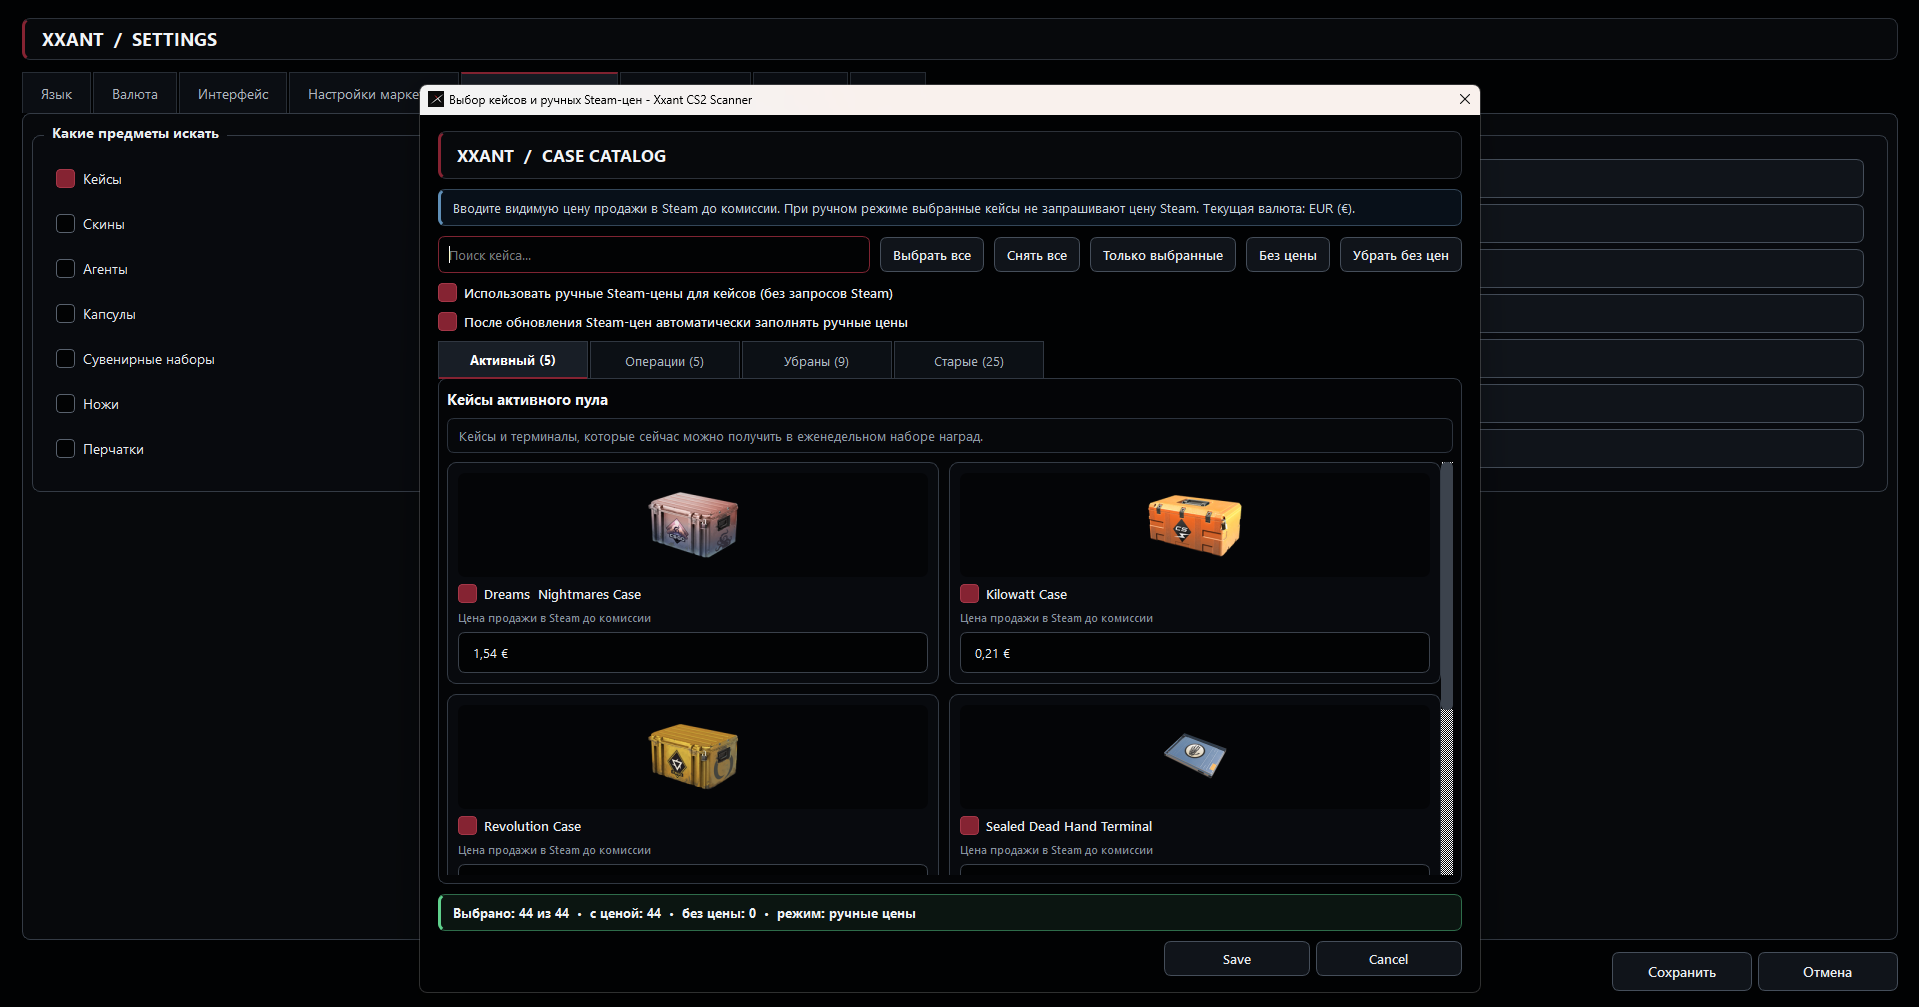Click the Sealed Dead Hand Terminal image

click(1195, 755)
